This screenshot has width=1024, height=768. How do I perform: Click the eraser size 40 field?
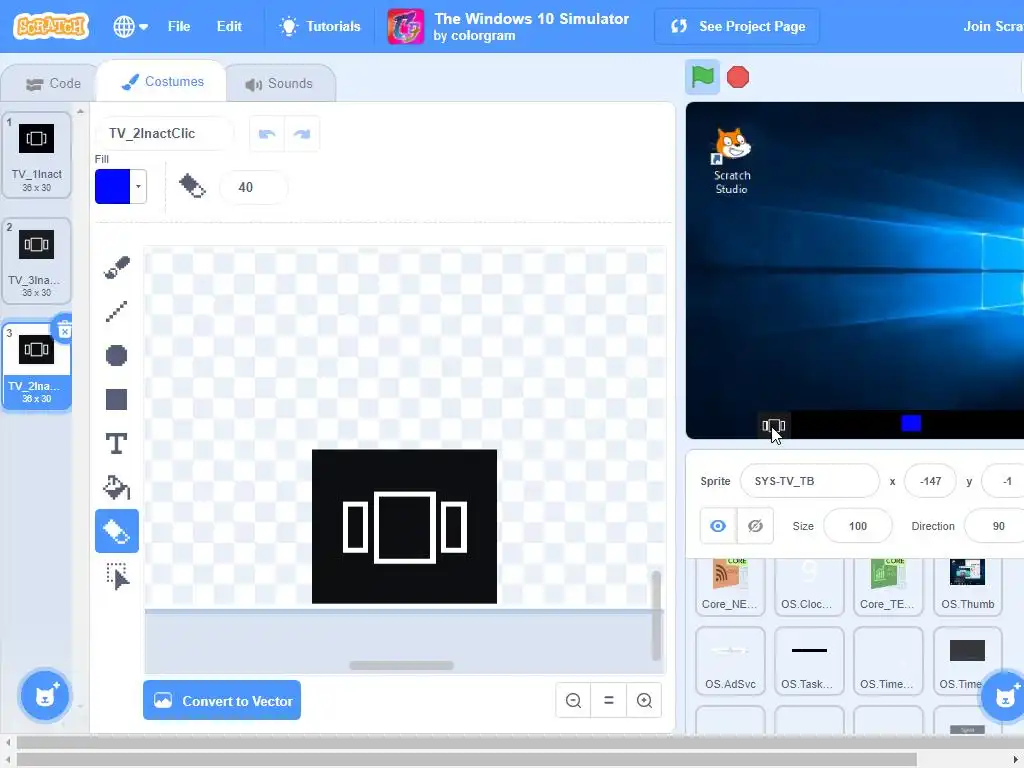tap(253, 187)
